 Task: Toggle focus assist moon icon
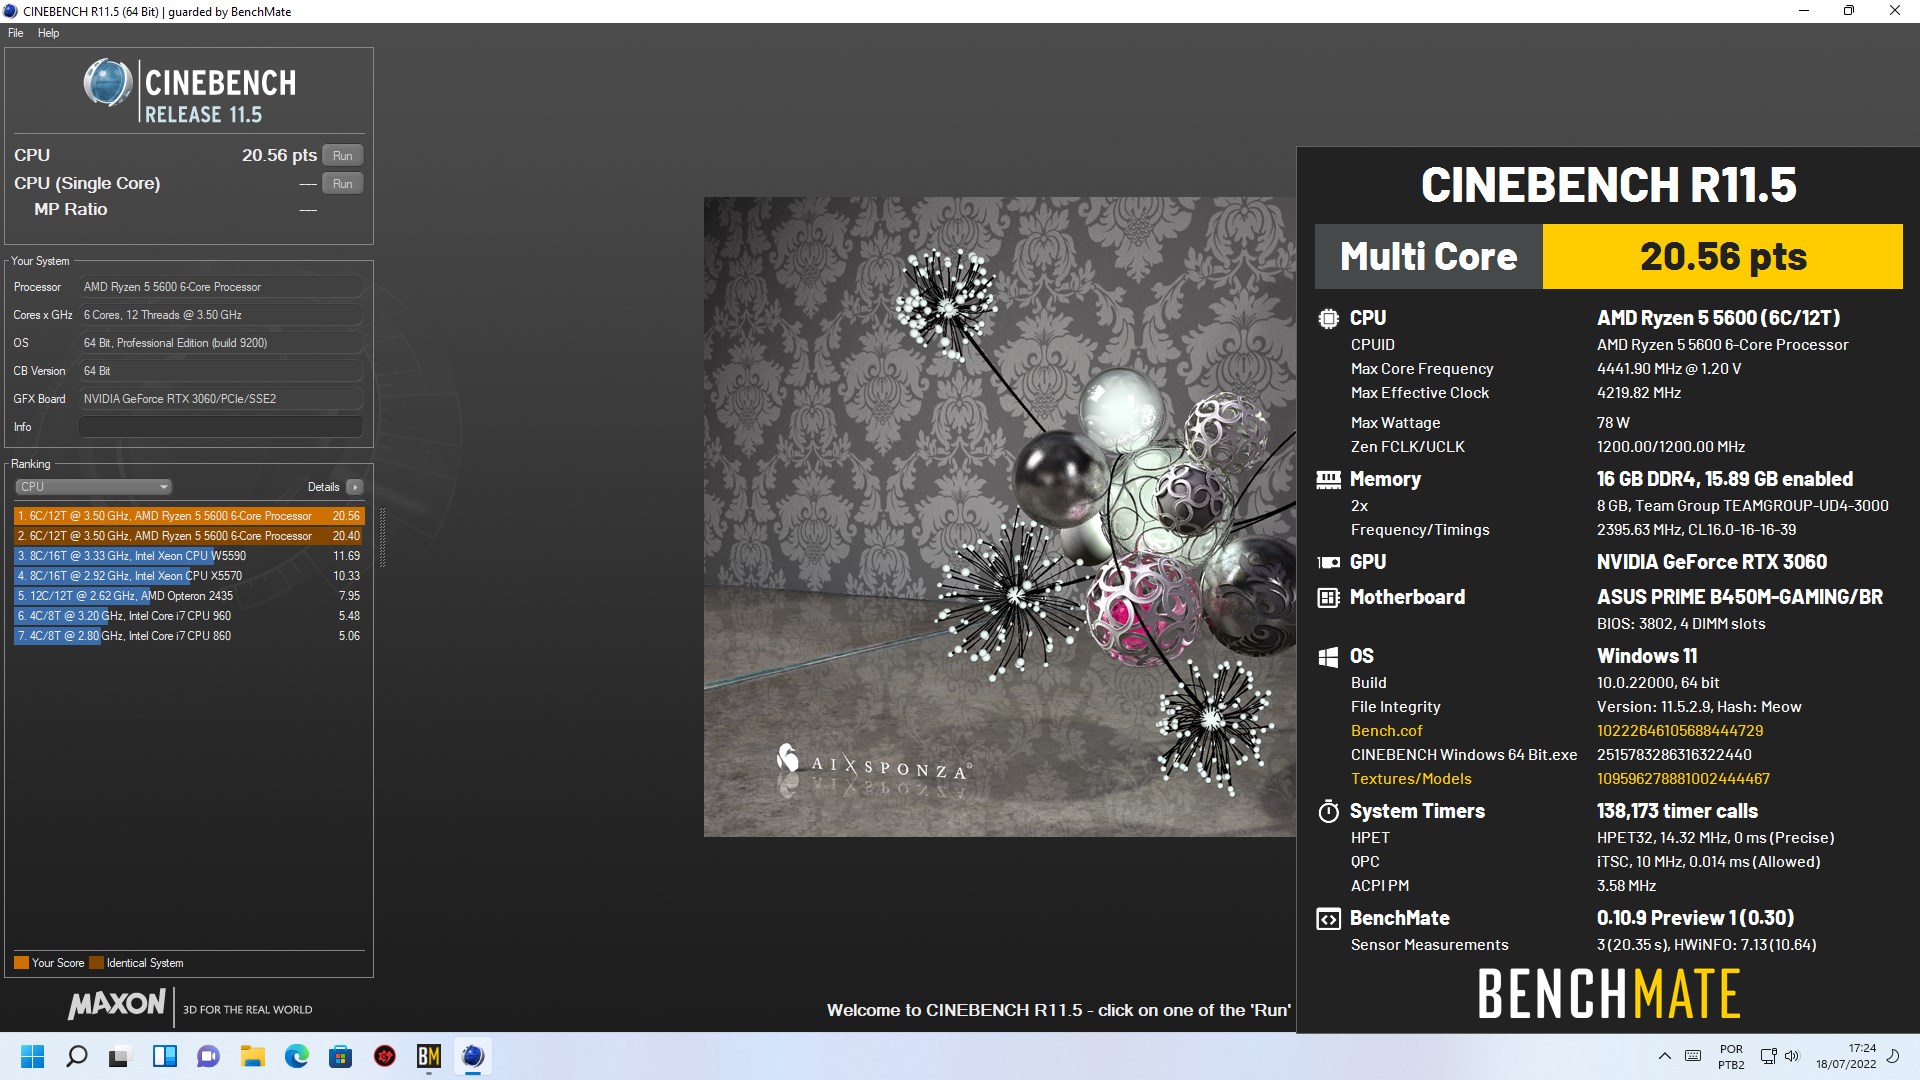1893,1056
